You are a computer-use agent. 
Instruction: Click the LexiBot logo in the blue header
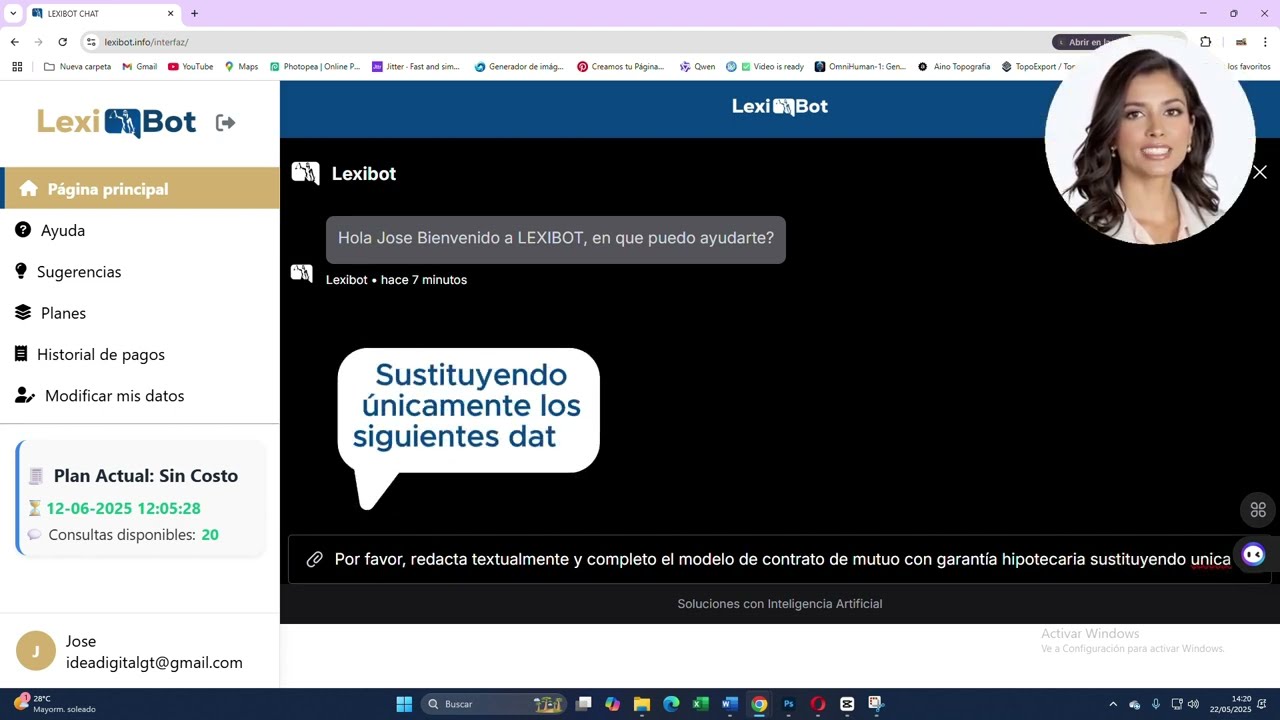pyautogui.click(x=780, y=106)
